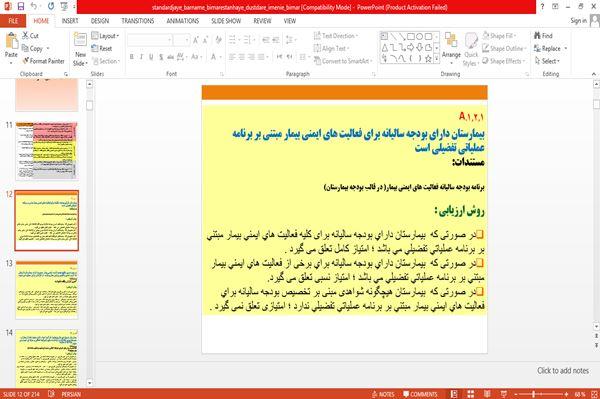Click the Replace command
The height and width of the screenshot is (399, 600).
(x=550, y=48)
